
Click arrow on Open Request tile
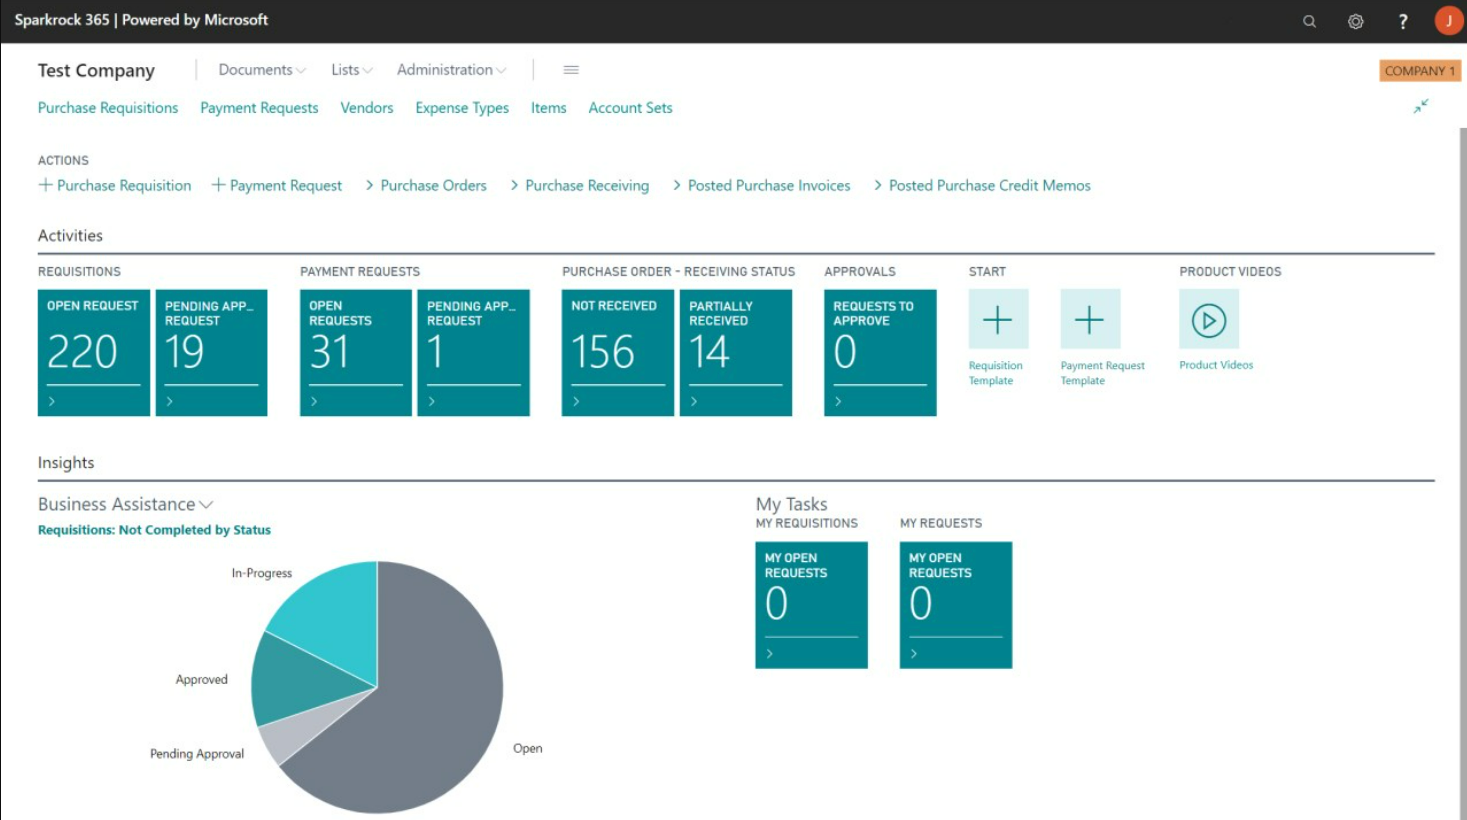click(x=52, y=401)
